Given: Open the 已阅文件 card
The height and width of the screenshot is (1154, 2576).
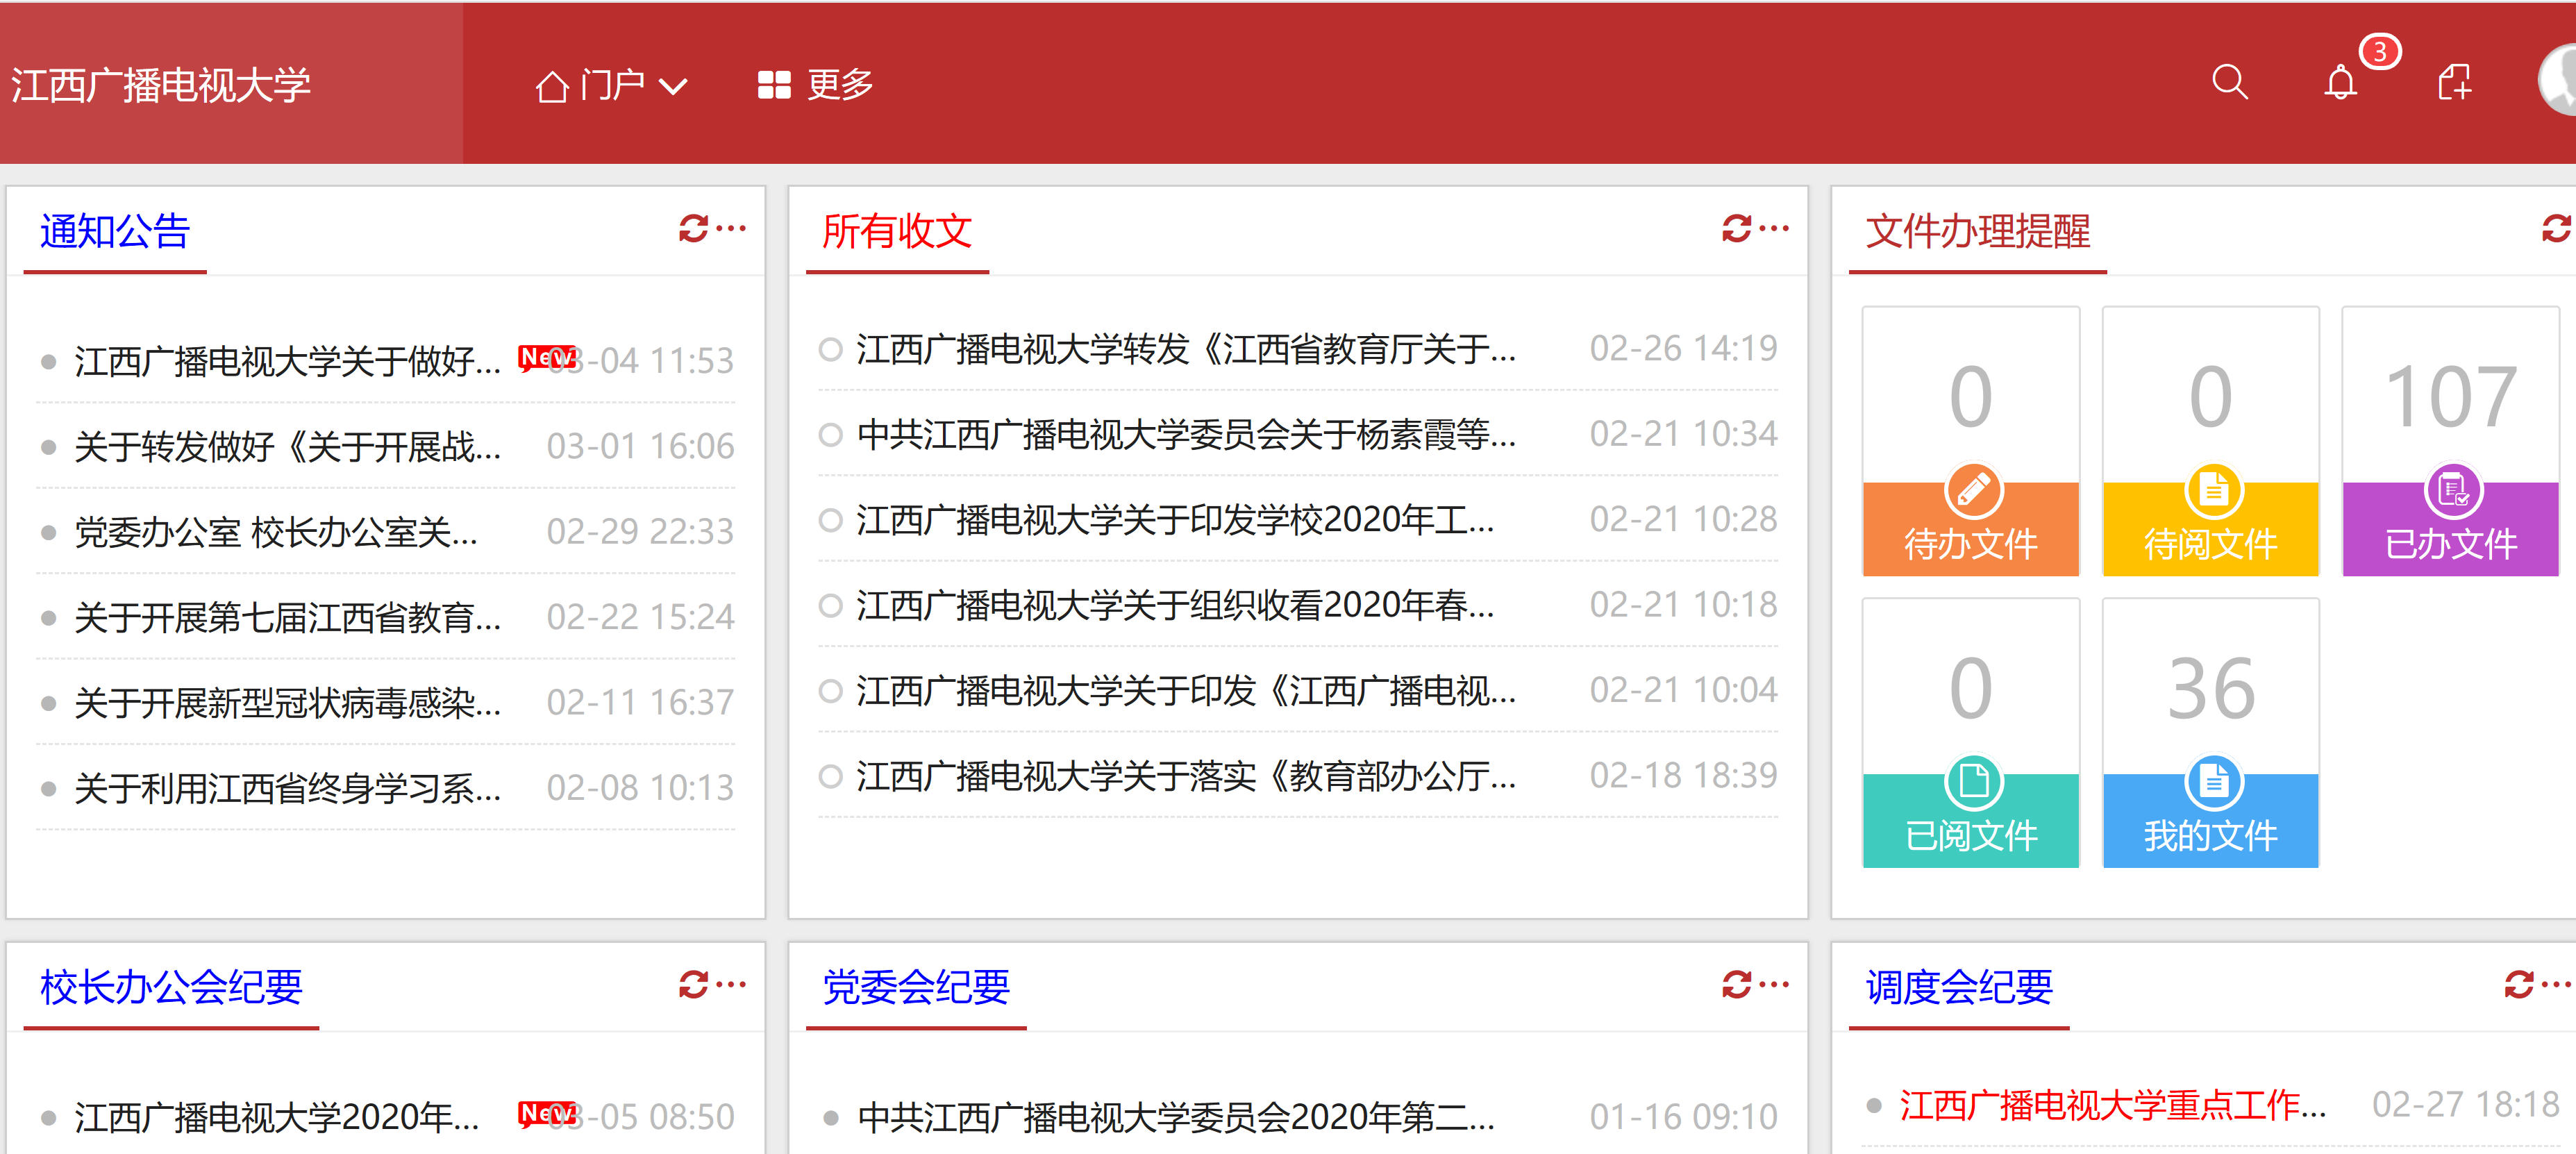Looking at the screenshot, I should pos(1971,733).
